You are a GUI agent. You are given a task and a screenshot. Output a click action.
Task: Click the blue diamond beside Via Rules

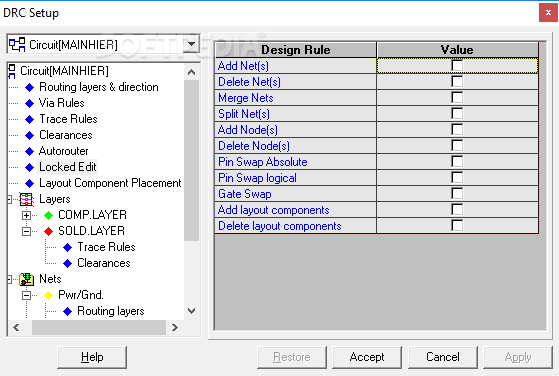tap(30, 103)
